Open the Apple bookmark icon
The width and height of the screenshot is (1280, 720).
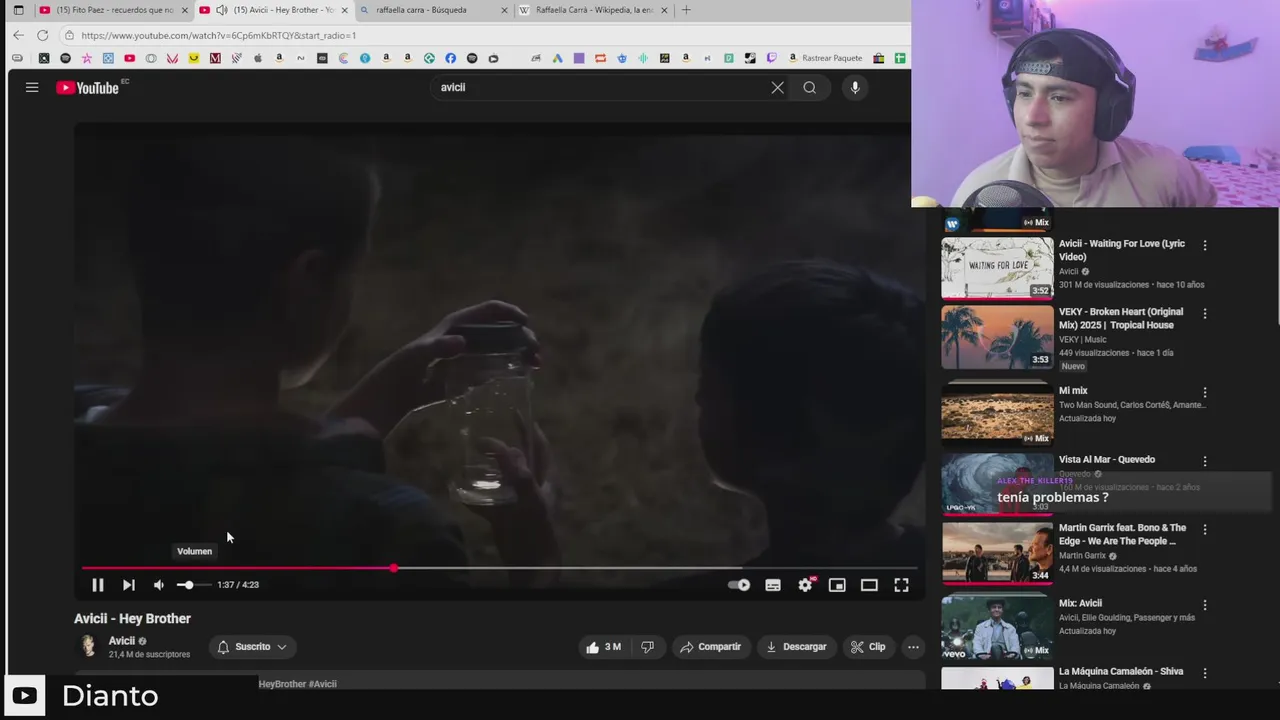pos(257,58)
